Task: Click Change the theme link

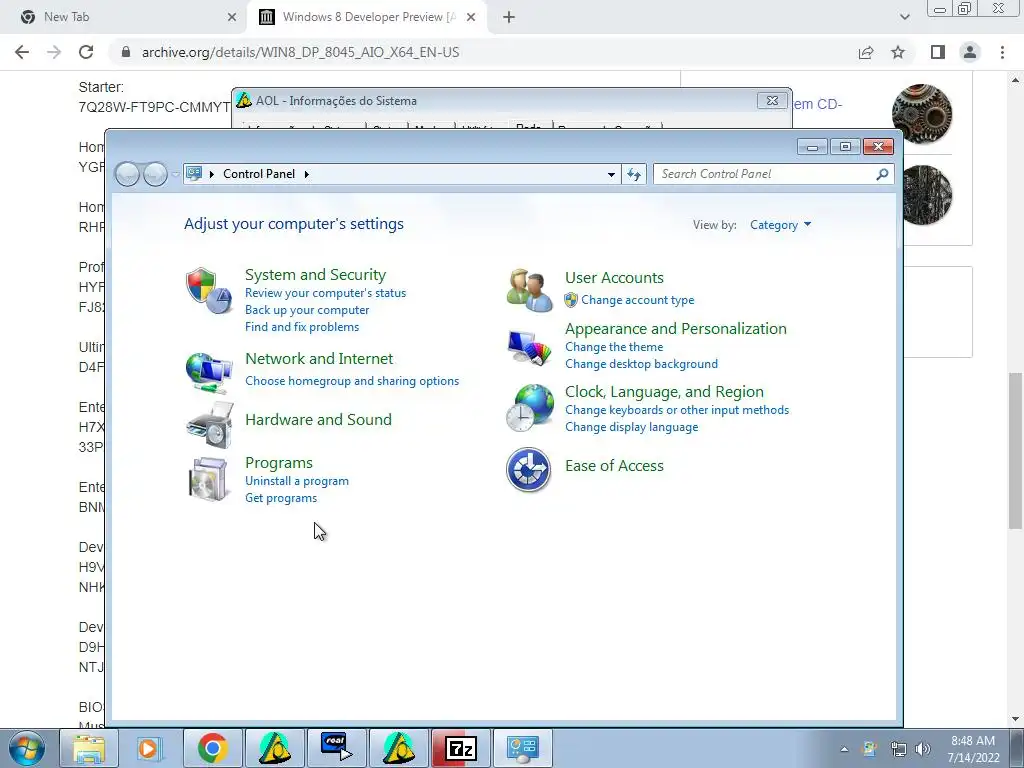Action: 614,347
